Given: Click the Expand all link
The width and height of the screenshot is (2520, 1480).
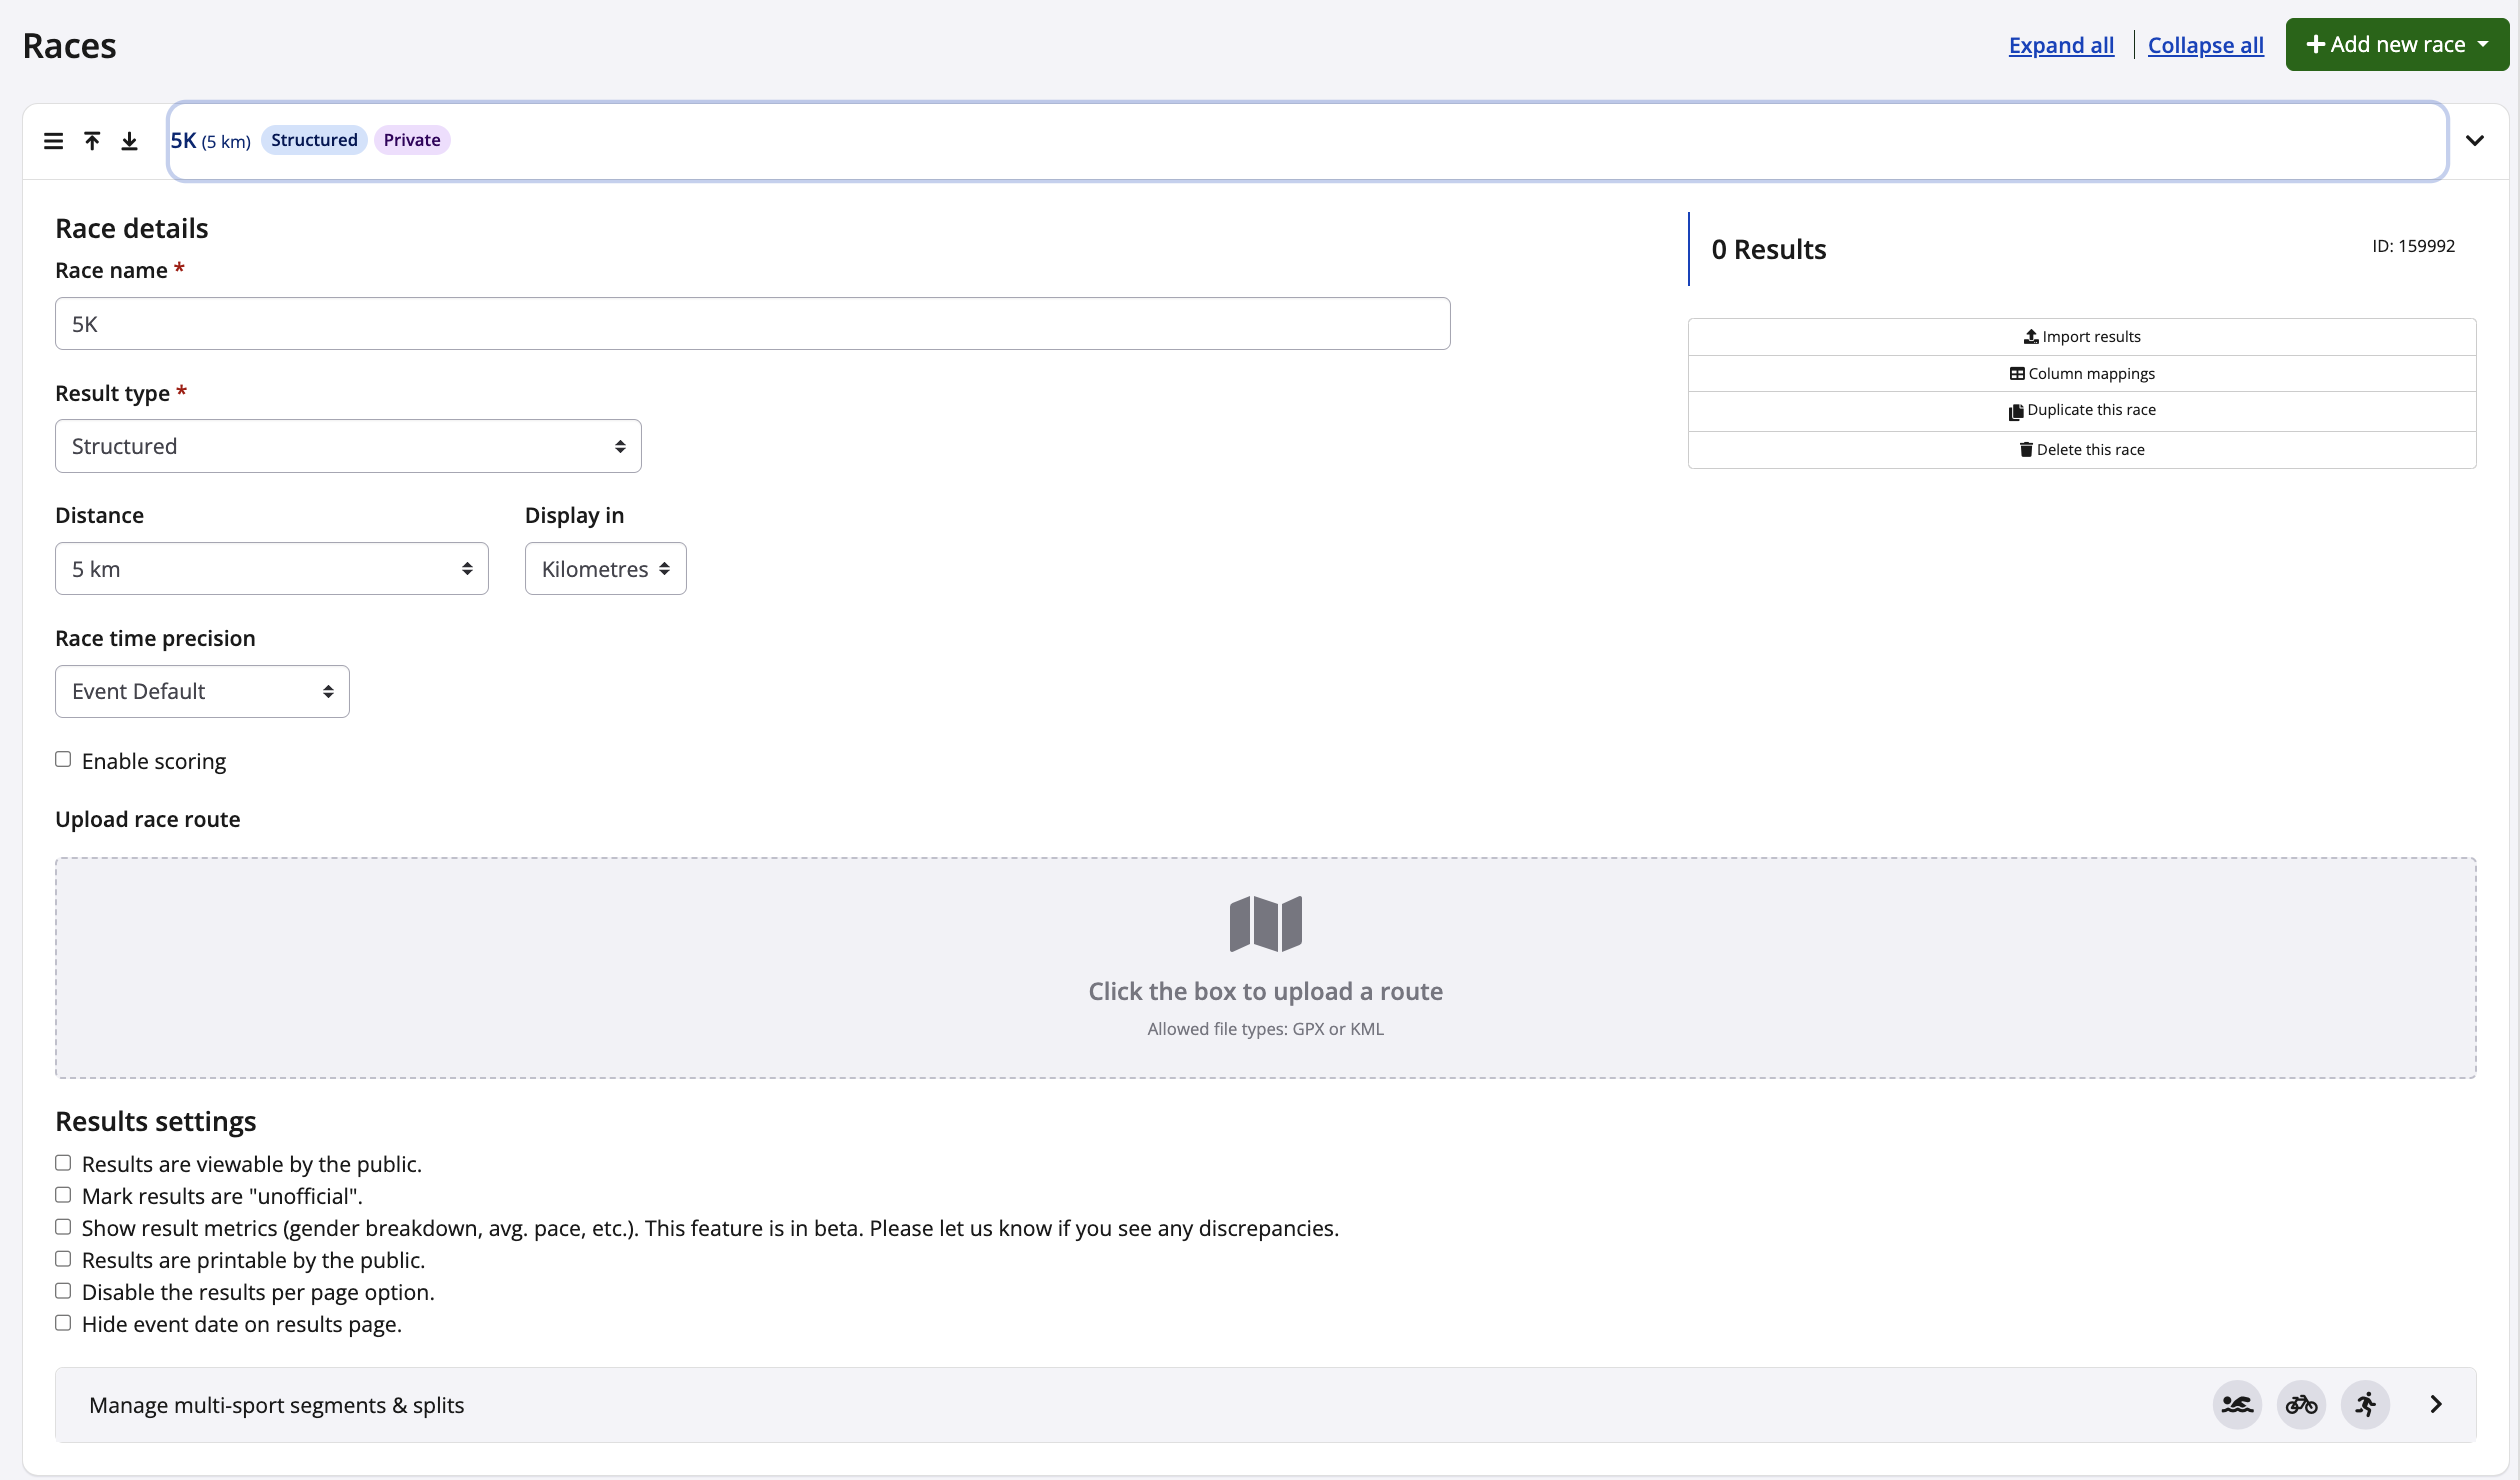Looking at the screenshot, I should click(2061, 45).
